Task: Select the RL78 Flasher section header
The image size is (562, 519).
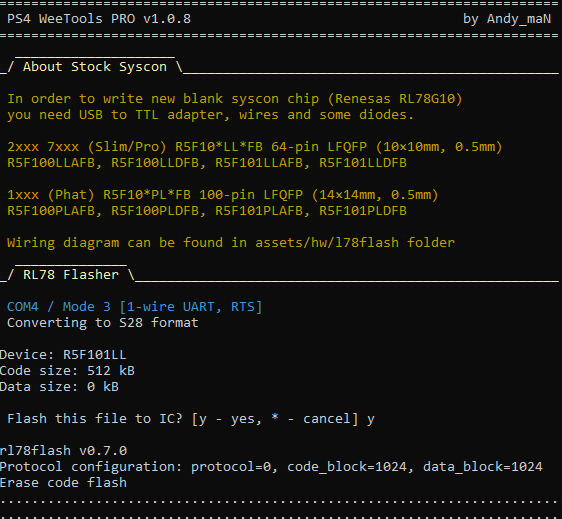Action: pos(71,275)
